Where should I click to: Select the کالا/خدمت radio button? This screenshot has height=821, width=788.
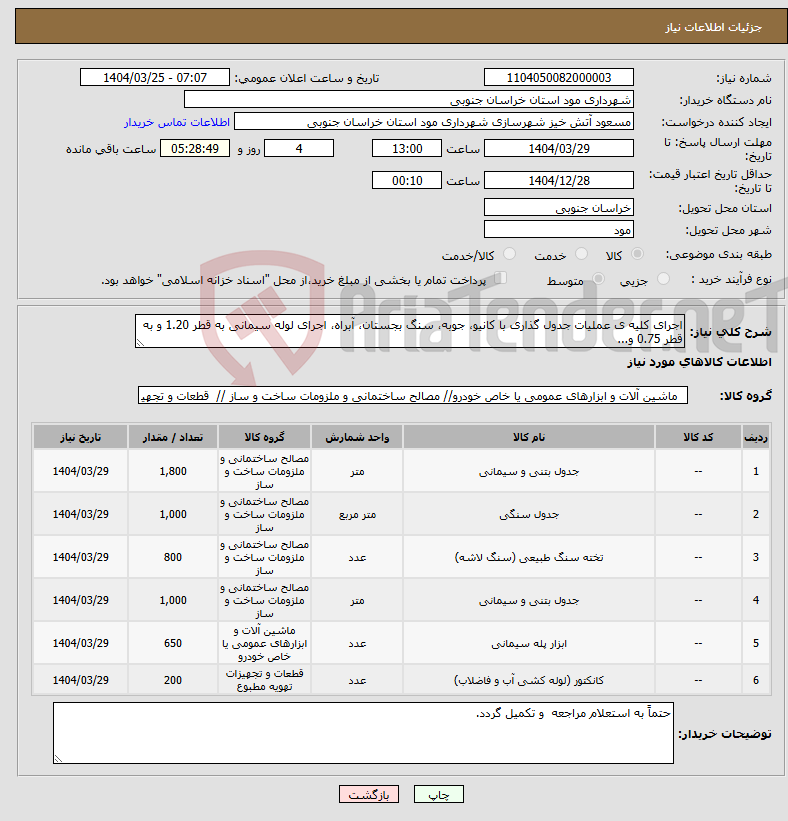509,254
